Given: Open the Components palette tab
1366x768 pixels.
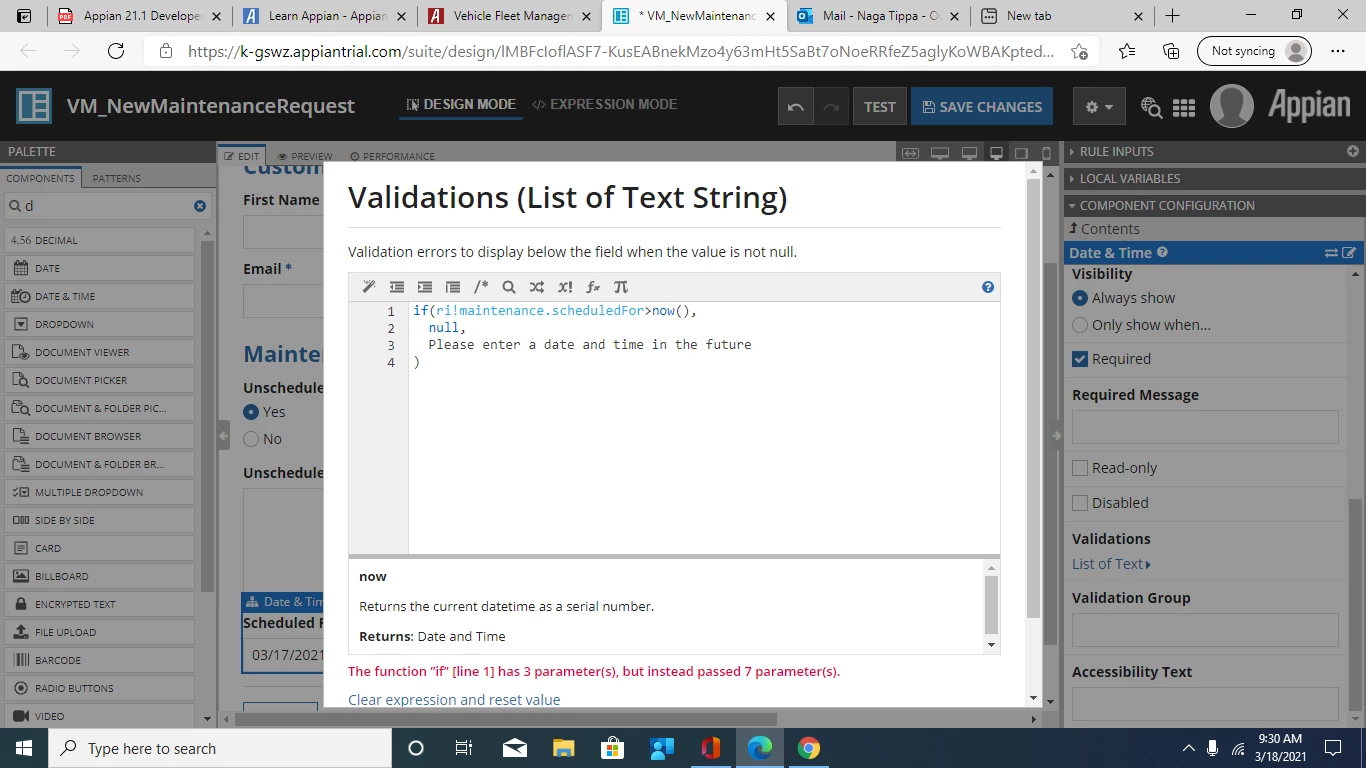Looking at the screenshot, I should (40, 178).
